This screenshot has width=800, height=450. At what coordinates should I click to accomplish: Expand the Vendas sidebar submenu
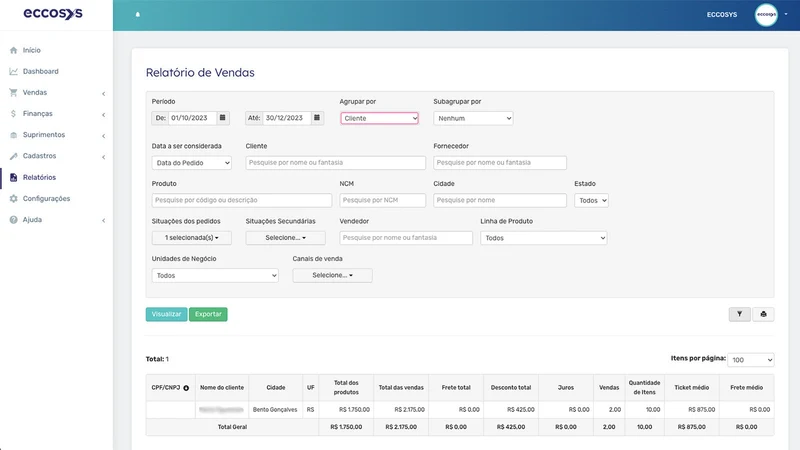pyautogui.click(x=104, y=93)
